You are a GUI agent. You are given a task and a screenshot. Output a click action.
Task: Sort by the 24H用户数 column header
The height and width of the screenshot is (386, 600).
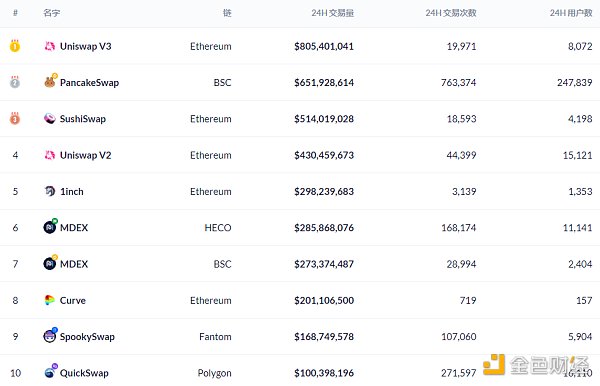[571, 13]
